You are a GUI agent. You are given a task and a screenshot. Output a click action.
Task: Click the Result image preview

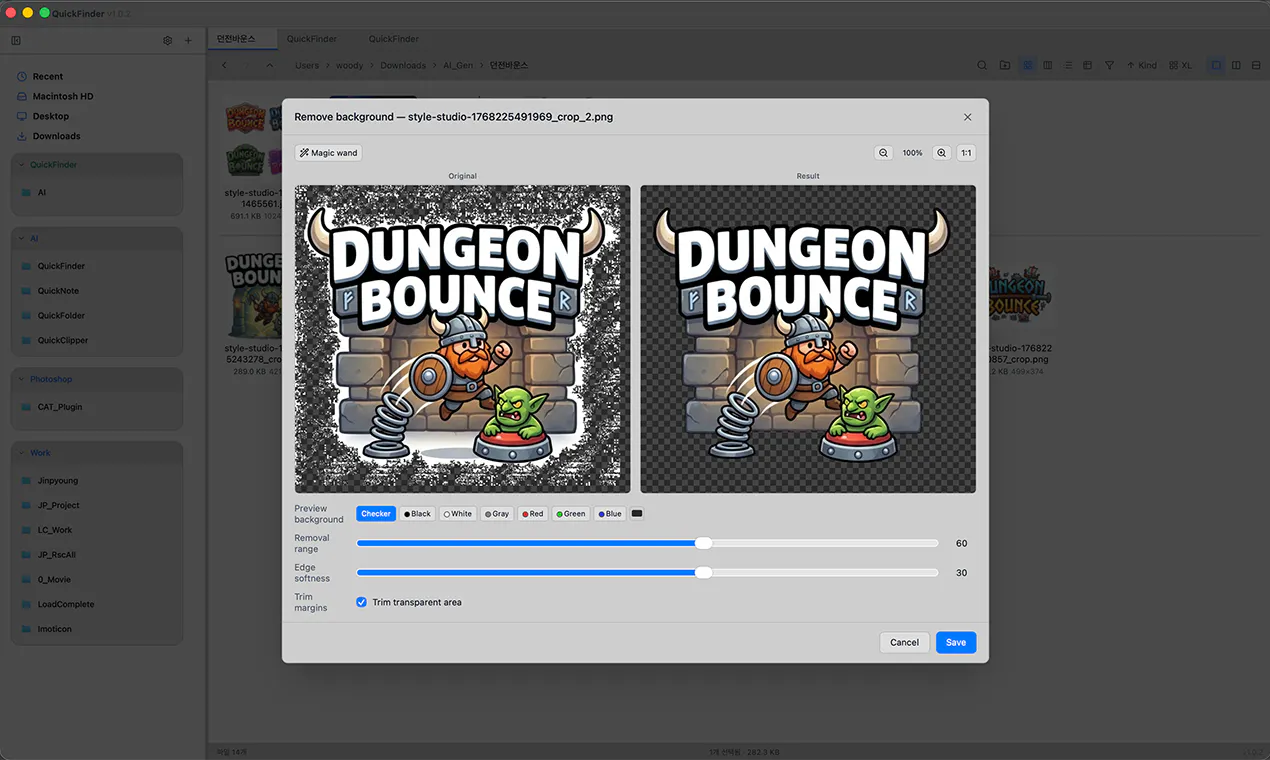[808, 339]
